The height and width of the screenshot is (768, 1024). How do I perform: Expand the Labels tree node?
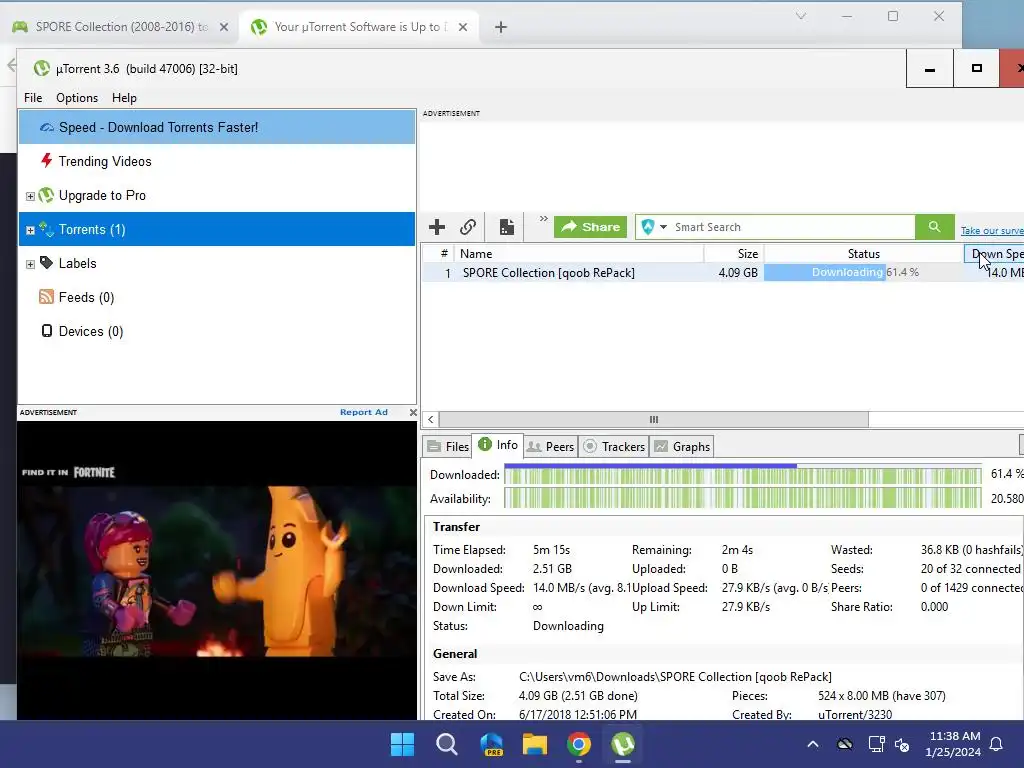click(30, 264)
